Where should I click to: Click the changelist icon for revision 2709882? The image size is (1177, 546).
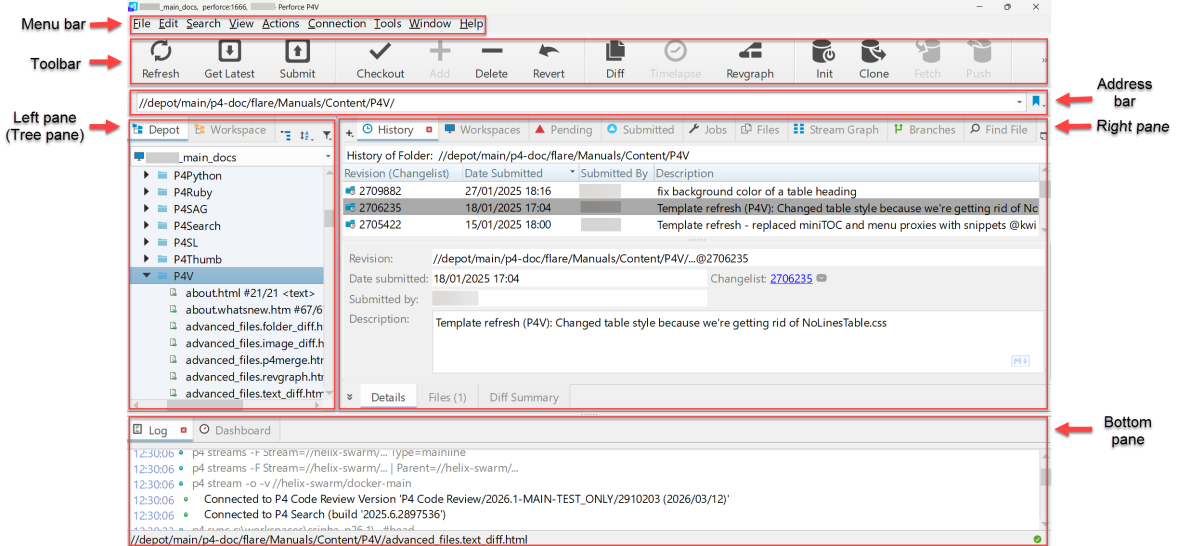351,191
